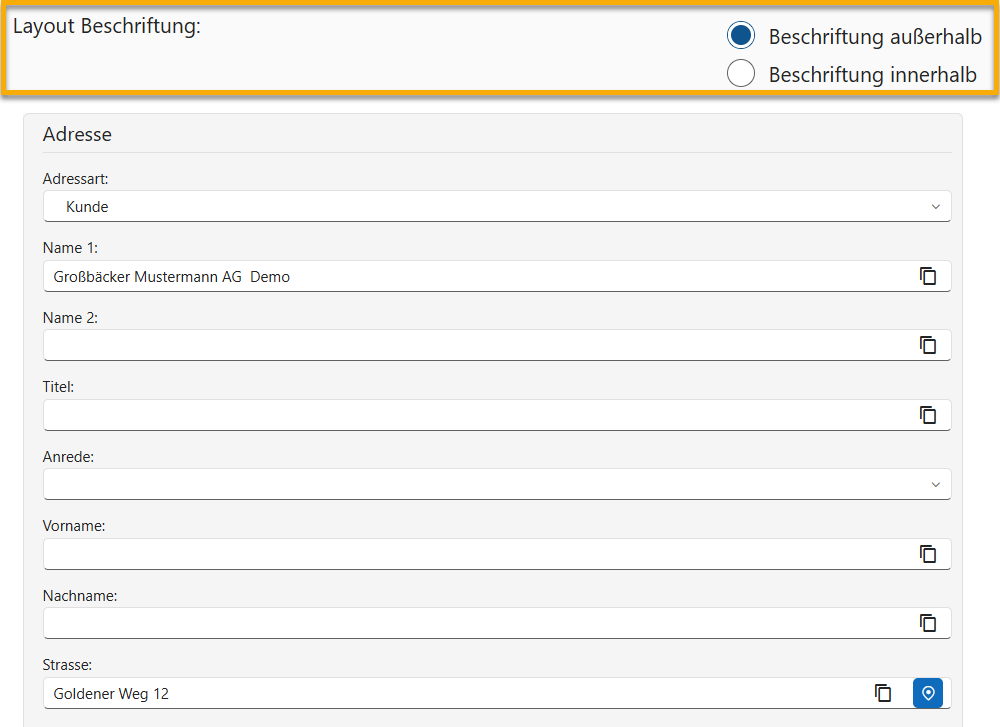The image size is (1000, 727).
Task: Expand the Adressart dropdown
Action: pyautogui.click(x=935, y=207)
